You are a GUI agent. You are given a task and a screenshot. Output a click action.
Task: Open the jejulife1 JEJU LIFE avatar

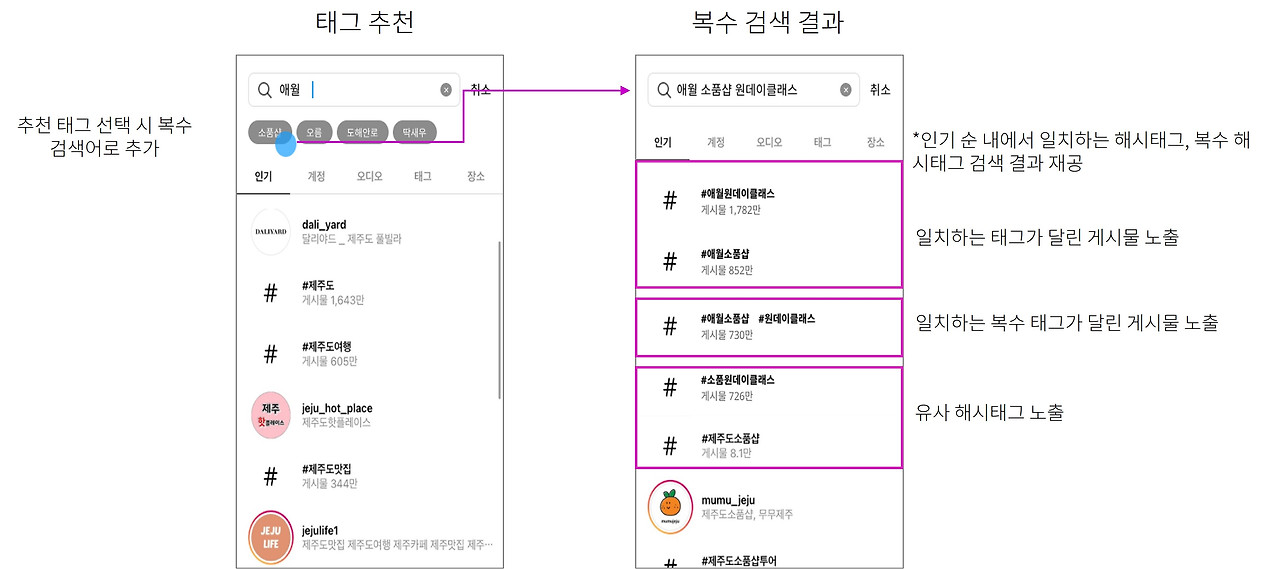pos(270,536)
